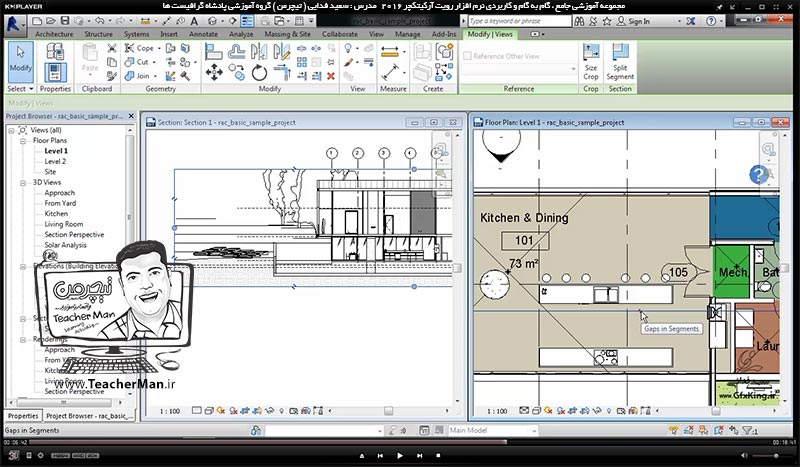Image resolution: width=800 pixels, height=467 pixels.
Task: Choose Mirror - Draw Axis tool
Action: coord(281,52)
